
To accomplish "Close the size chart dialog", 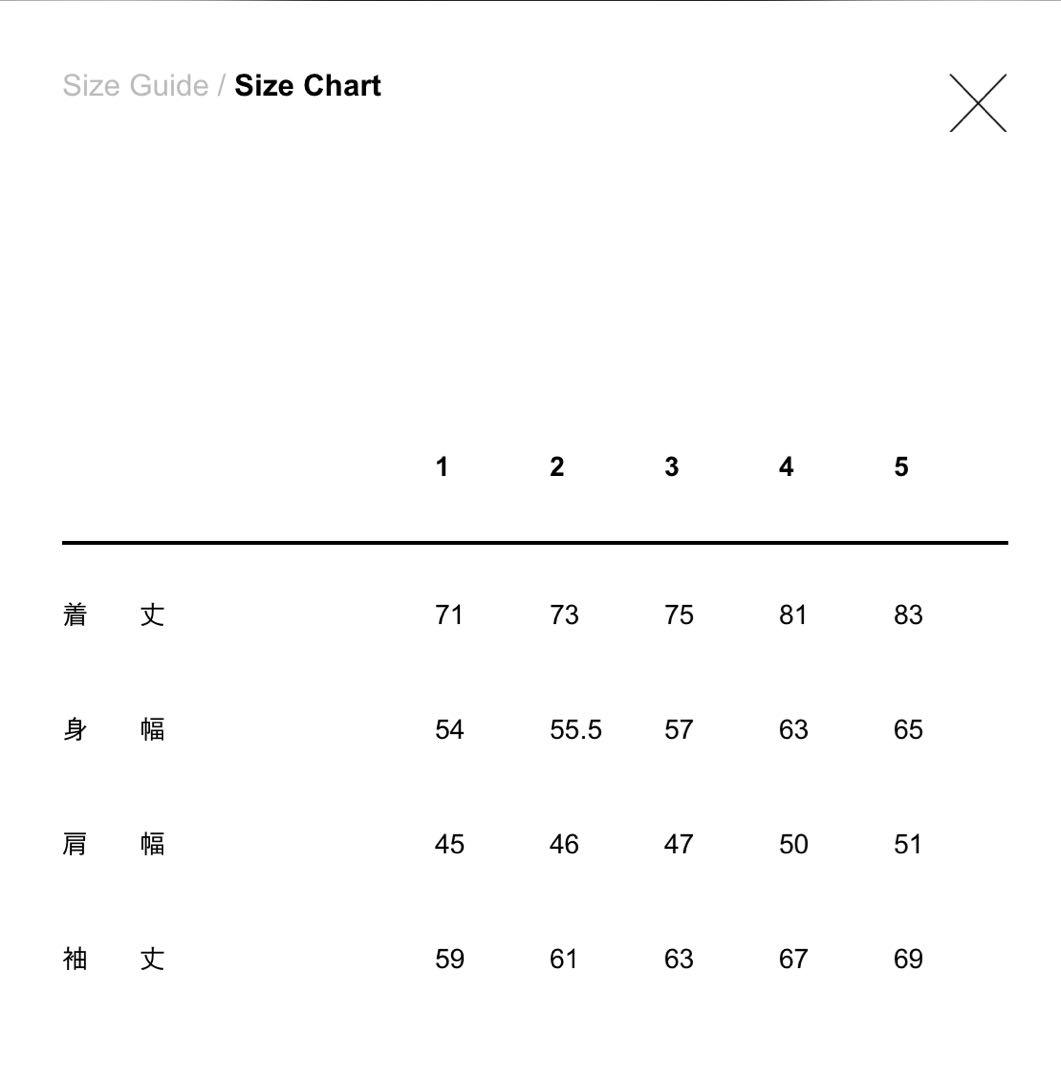I will 977,103.
